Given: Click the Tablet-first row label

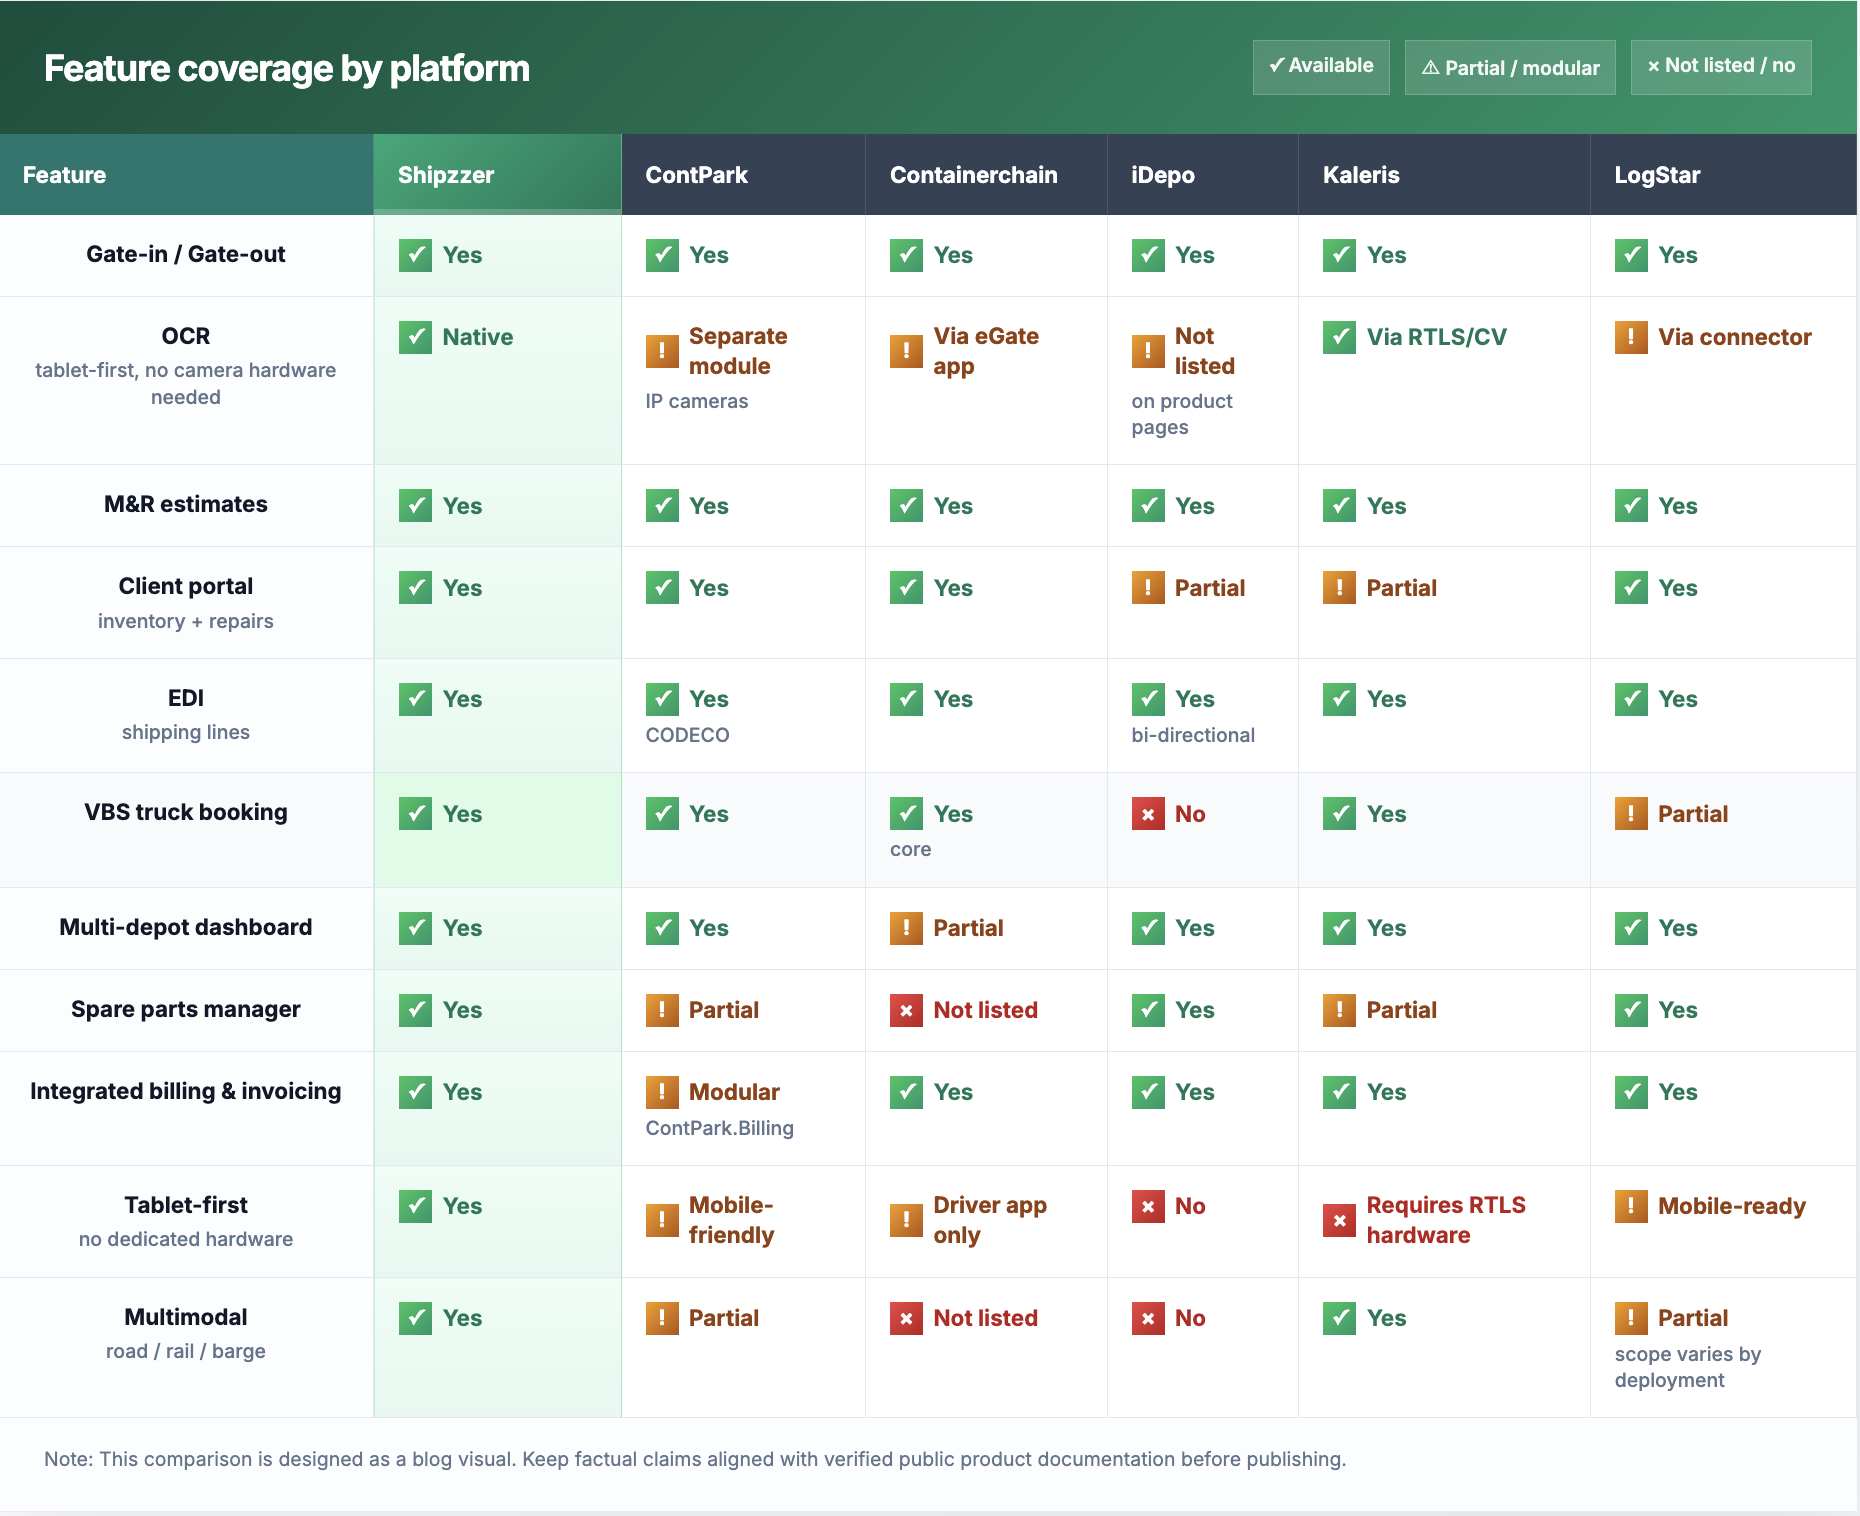Looking at the screenshot, I should pos(186,1205).
